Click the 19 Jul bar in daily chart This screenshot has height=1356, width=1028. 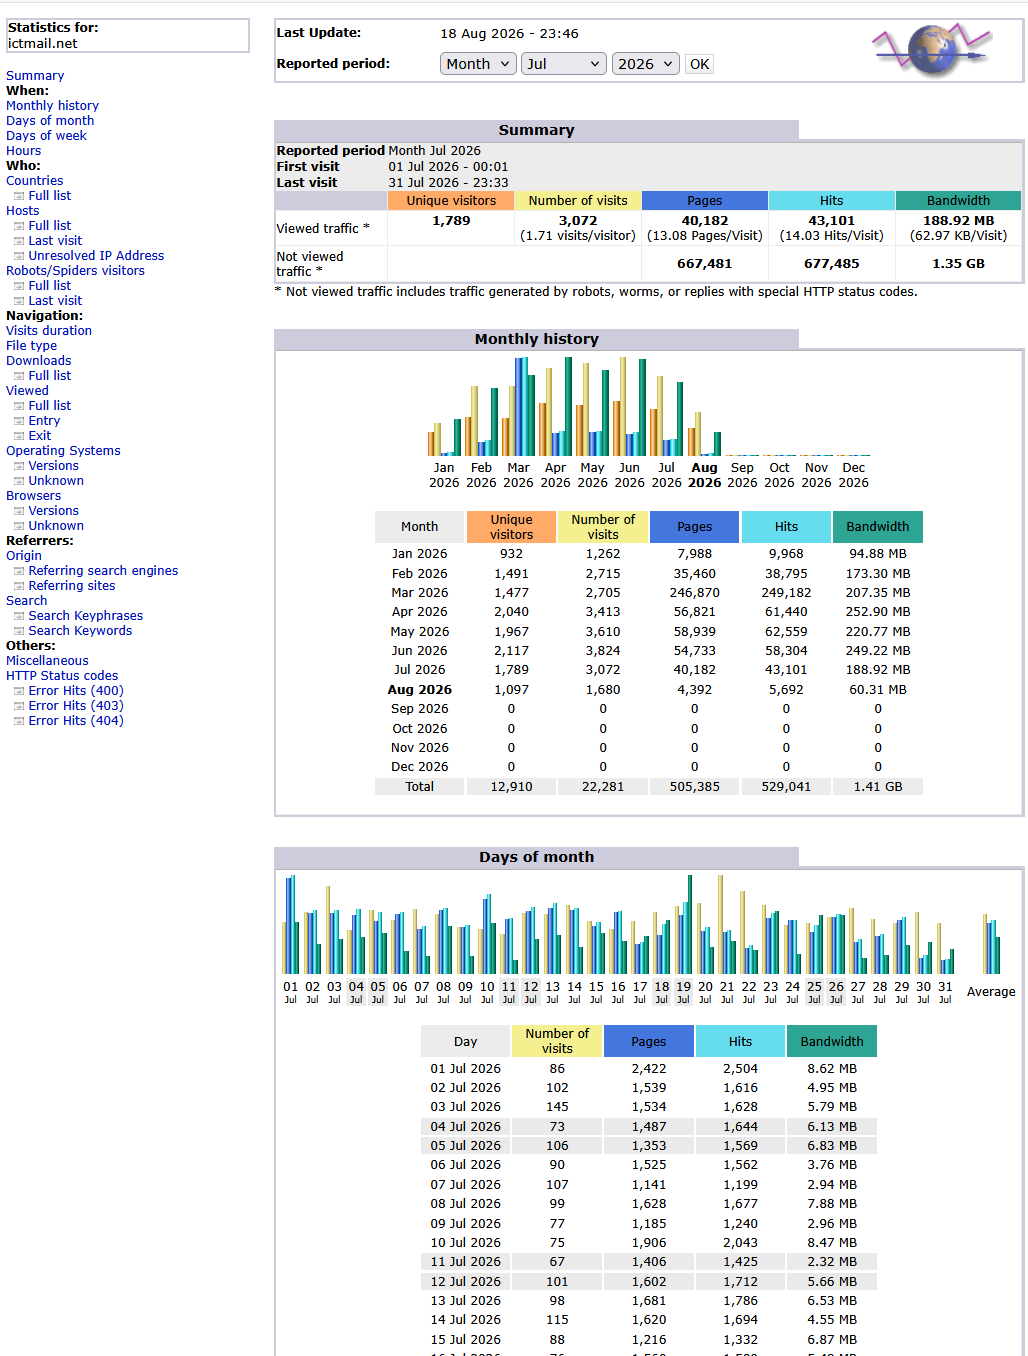[684, 925]
